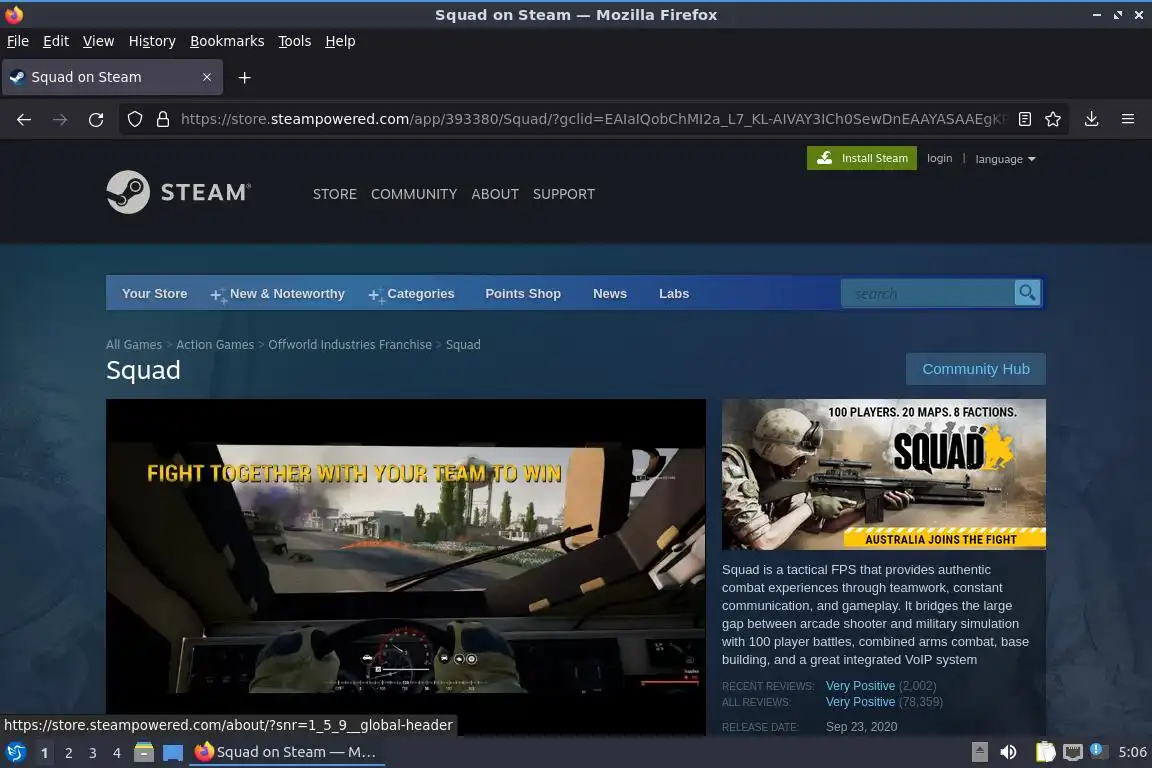This screenshot has height=768, width=1152.
Task: Open Your Store menu
Action: point(154,293)
